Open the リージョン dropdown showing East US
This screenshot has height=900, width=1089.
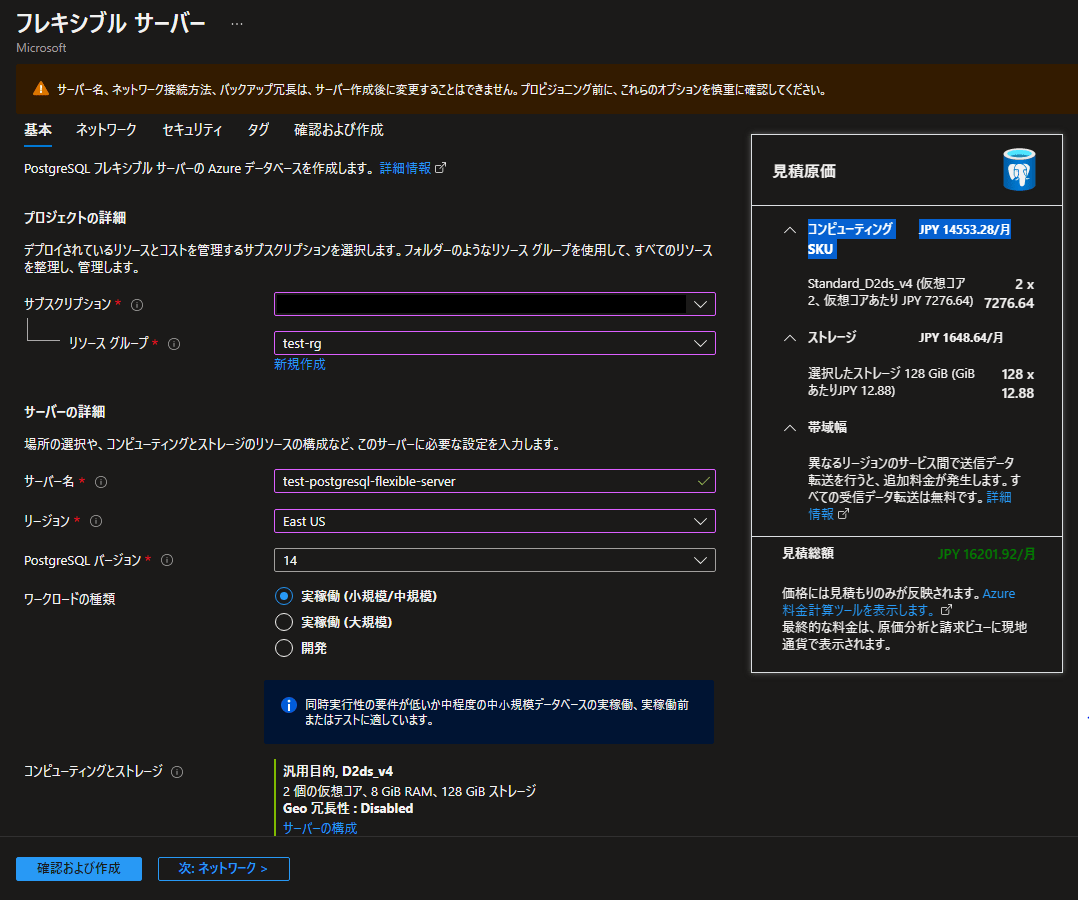[494, 522]
